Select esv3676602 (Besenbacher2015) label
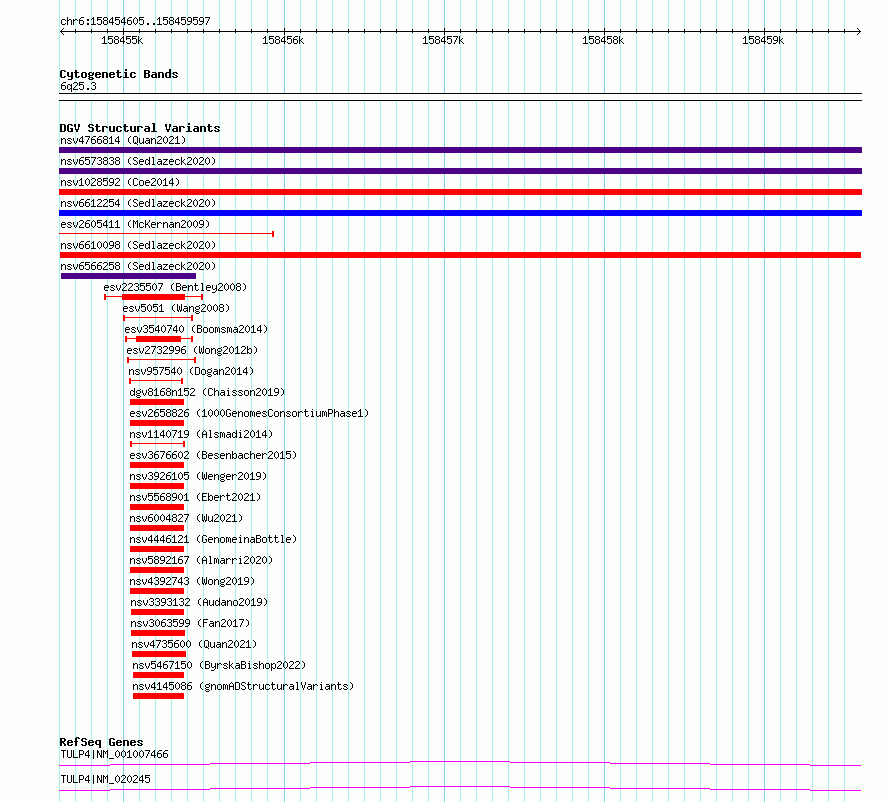 click(213, 455)
